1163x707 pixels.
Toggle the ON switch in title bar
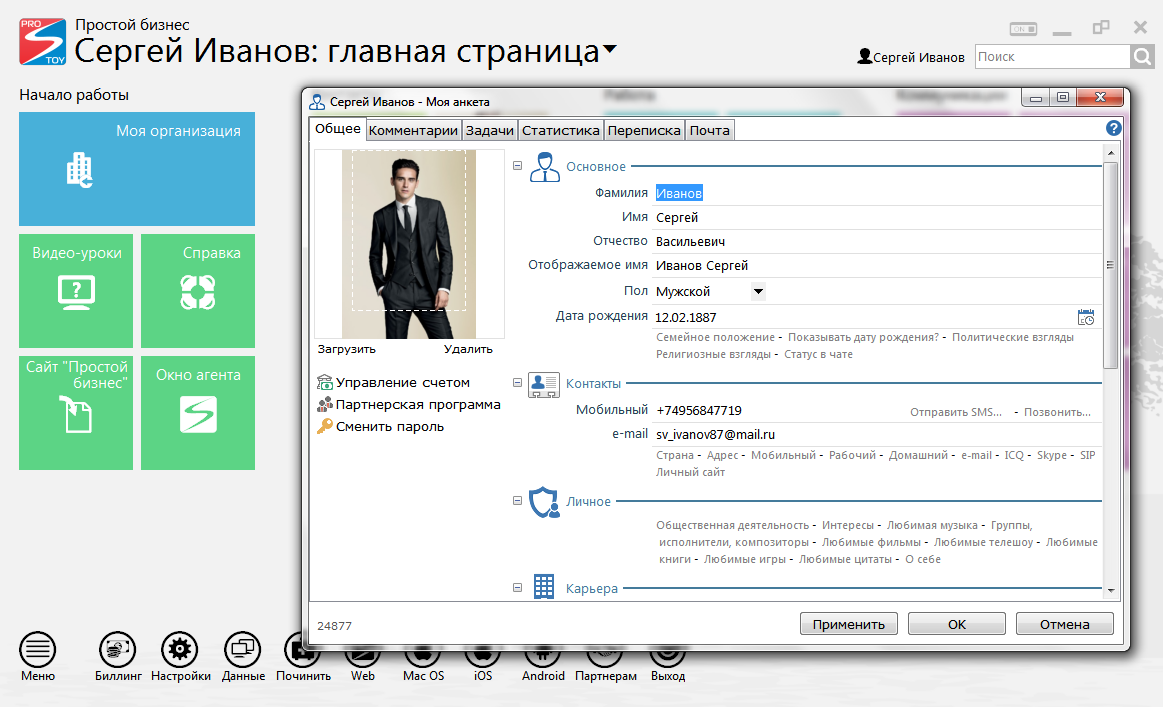[1024, 29]
